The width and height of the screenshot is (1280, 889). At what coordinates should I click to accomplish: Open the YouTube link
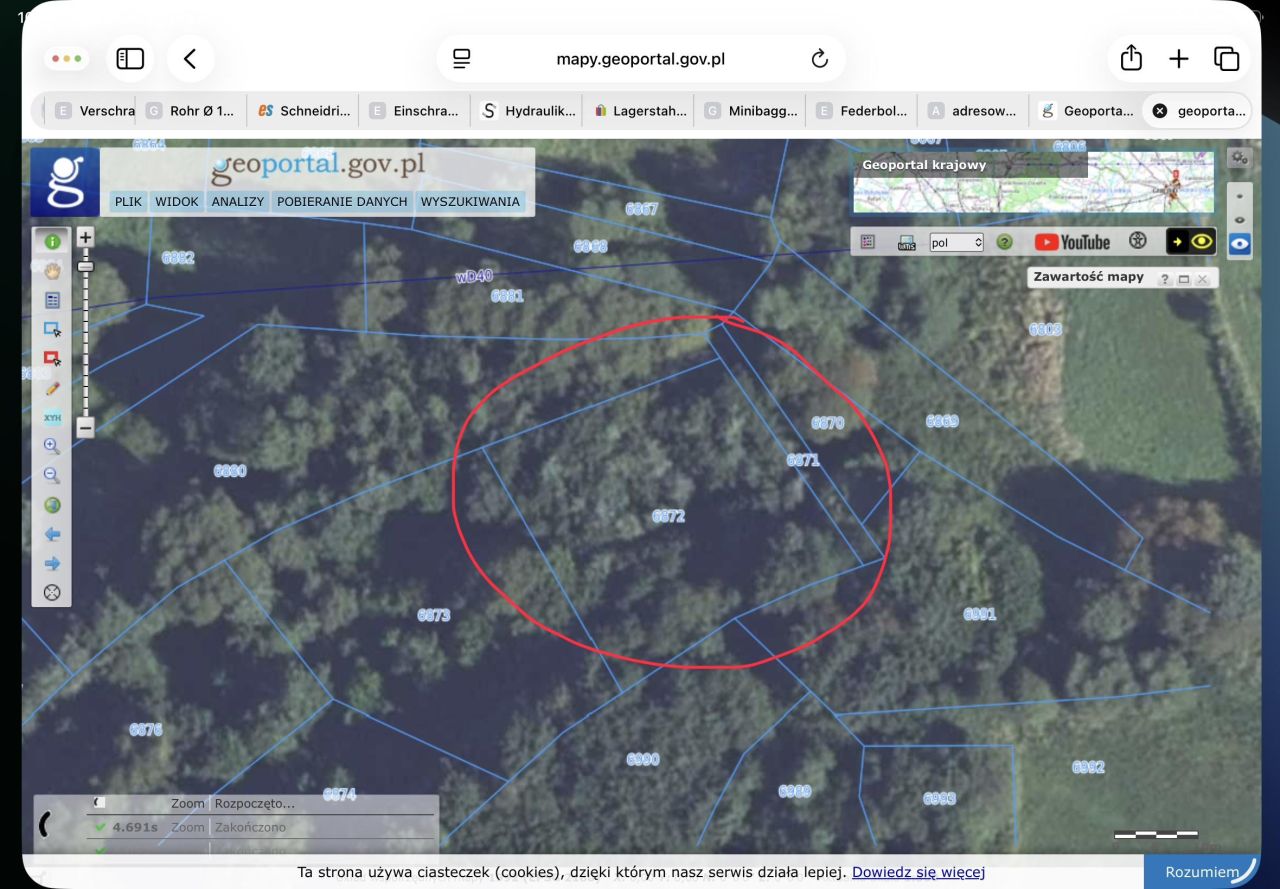pos(1072,242)
